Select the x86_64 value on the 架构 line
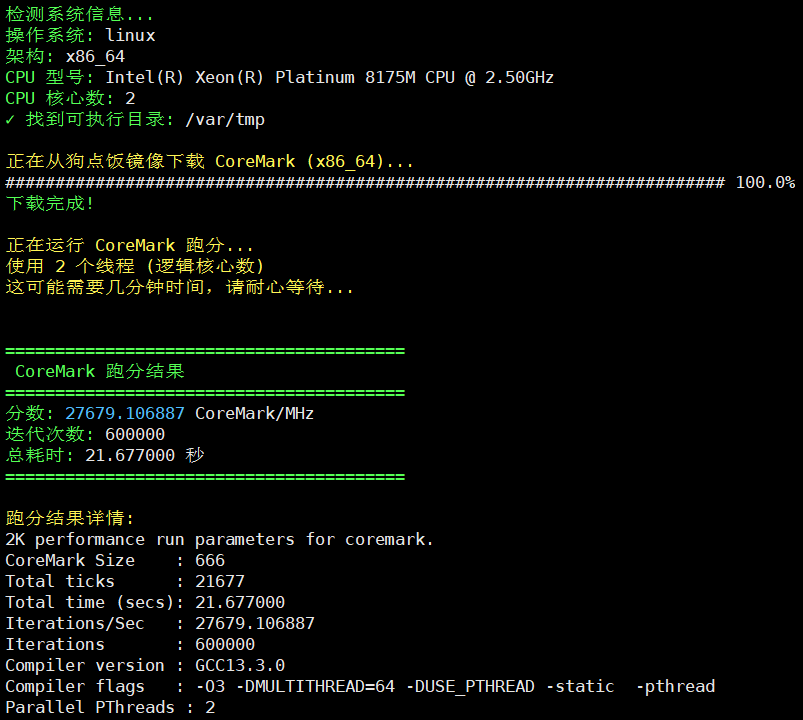Viewport: 803px width, 720px height. [95, 56]
